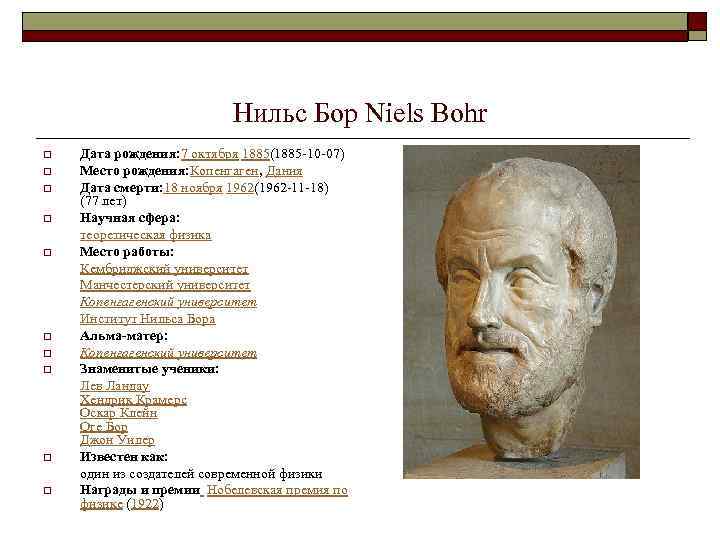Click "один из создателей современной физики" text

(201, 474)
